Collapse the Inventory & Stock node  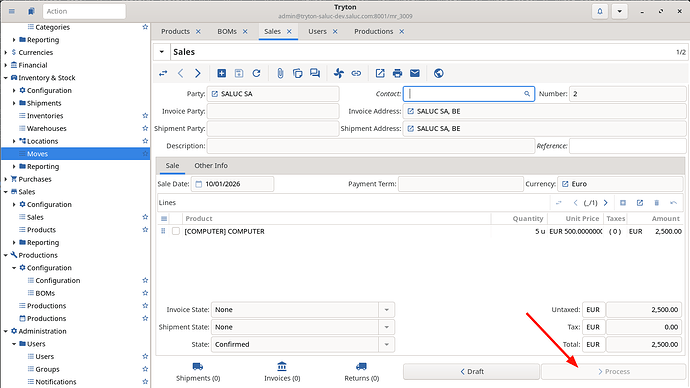6,78
